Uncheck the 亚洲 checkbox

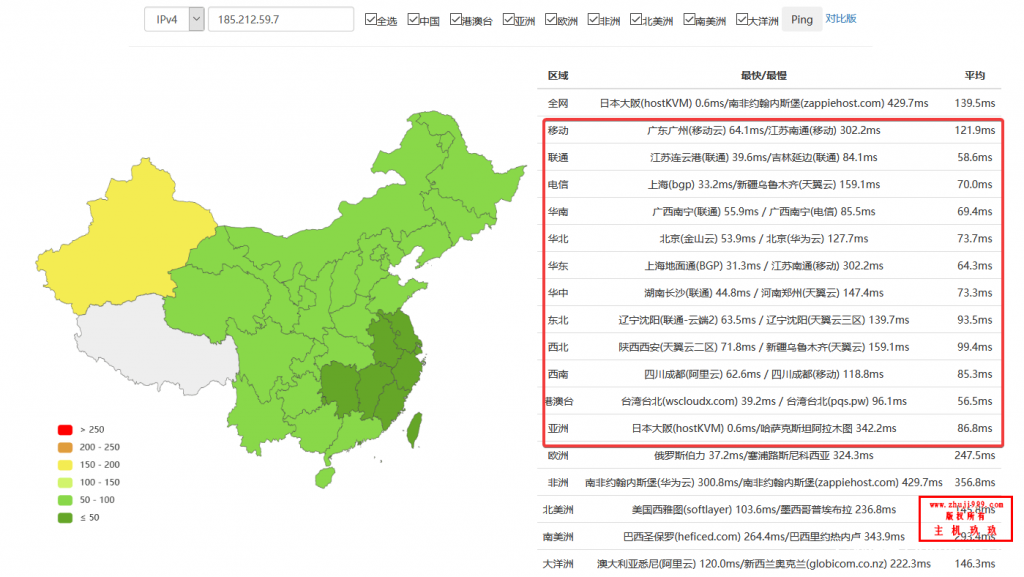(x=508, y=19)
